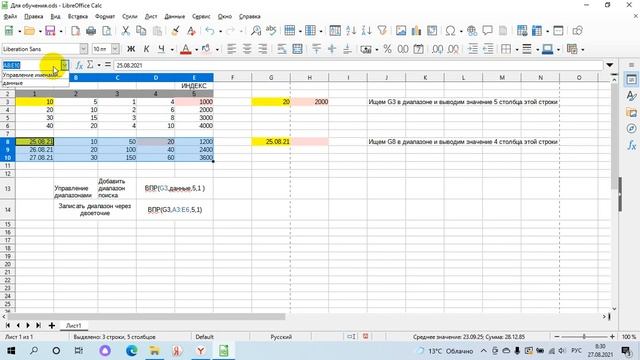Open the Вставка menu
The width and height of the screenshot is (640, 360).
coord(78,16)
